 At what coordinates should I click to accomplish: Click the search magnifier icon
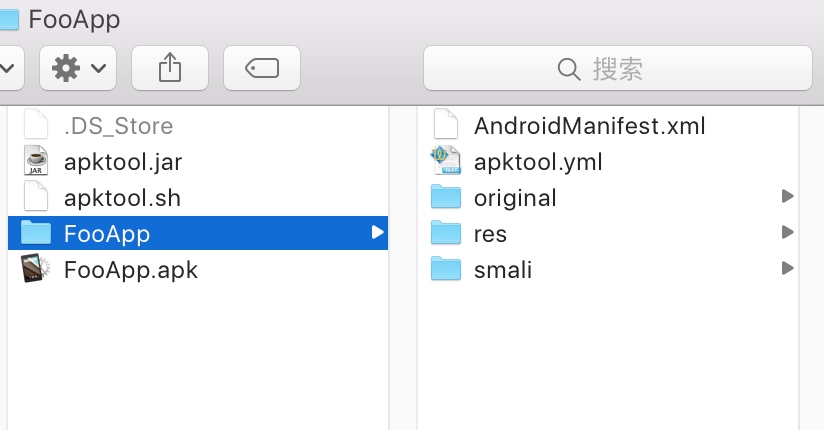pos(569,69)
